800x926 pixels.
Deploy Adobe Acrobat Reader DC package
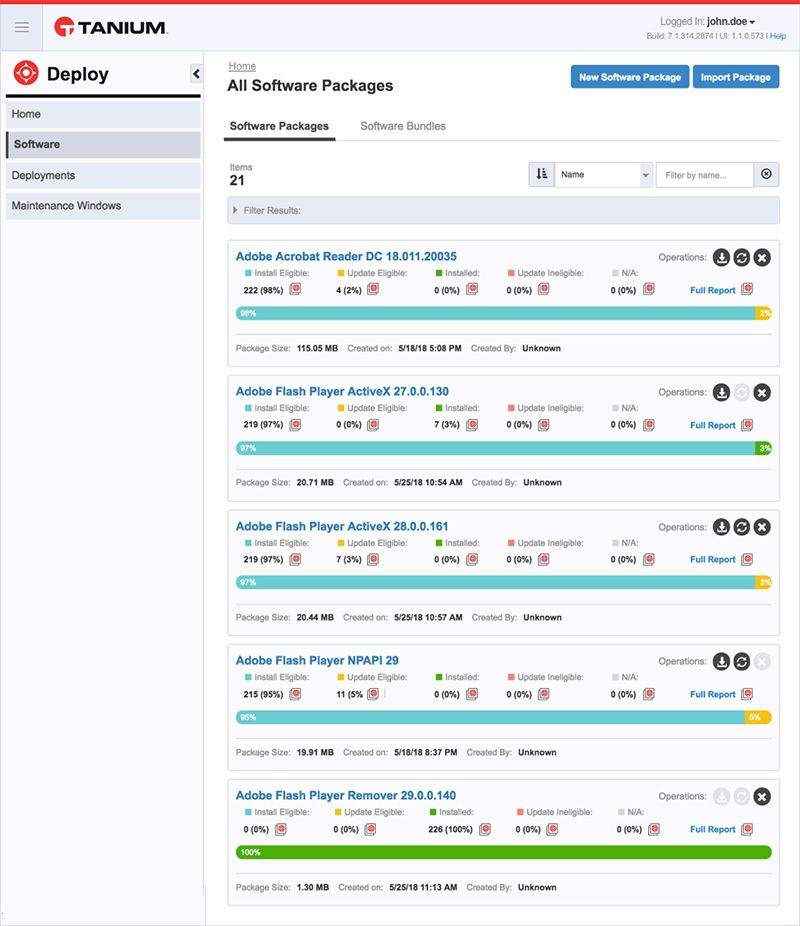click(721, 257)
